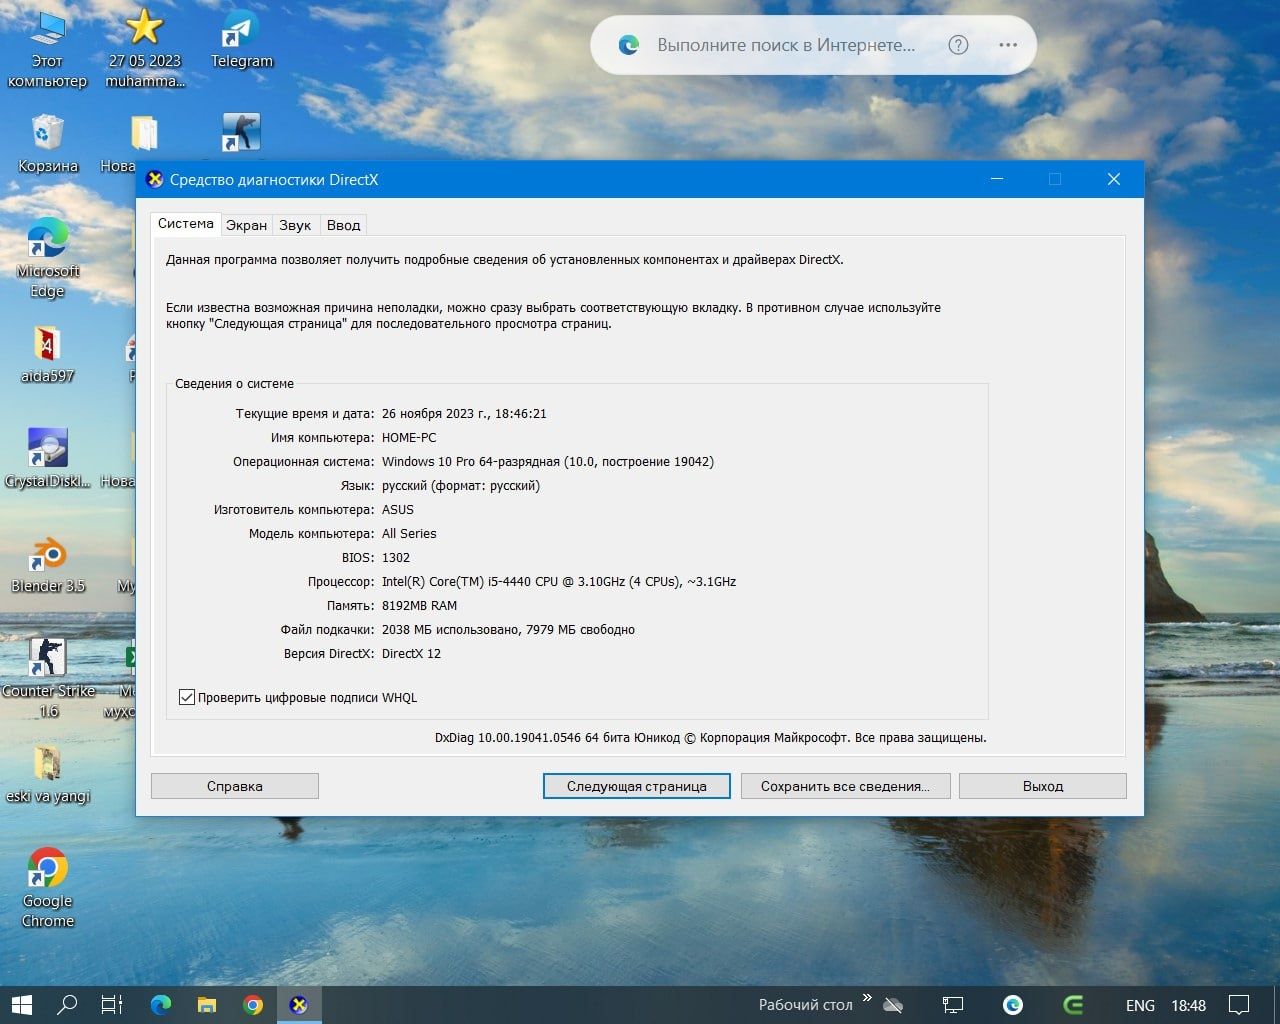Viewport: 1280px width, 1024px height.
Task: Click the 26 ноября 2023 date value
Action: click(464, 413)
